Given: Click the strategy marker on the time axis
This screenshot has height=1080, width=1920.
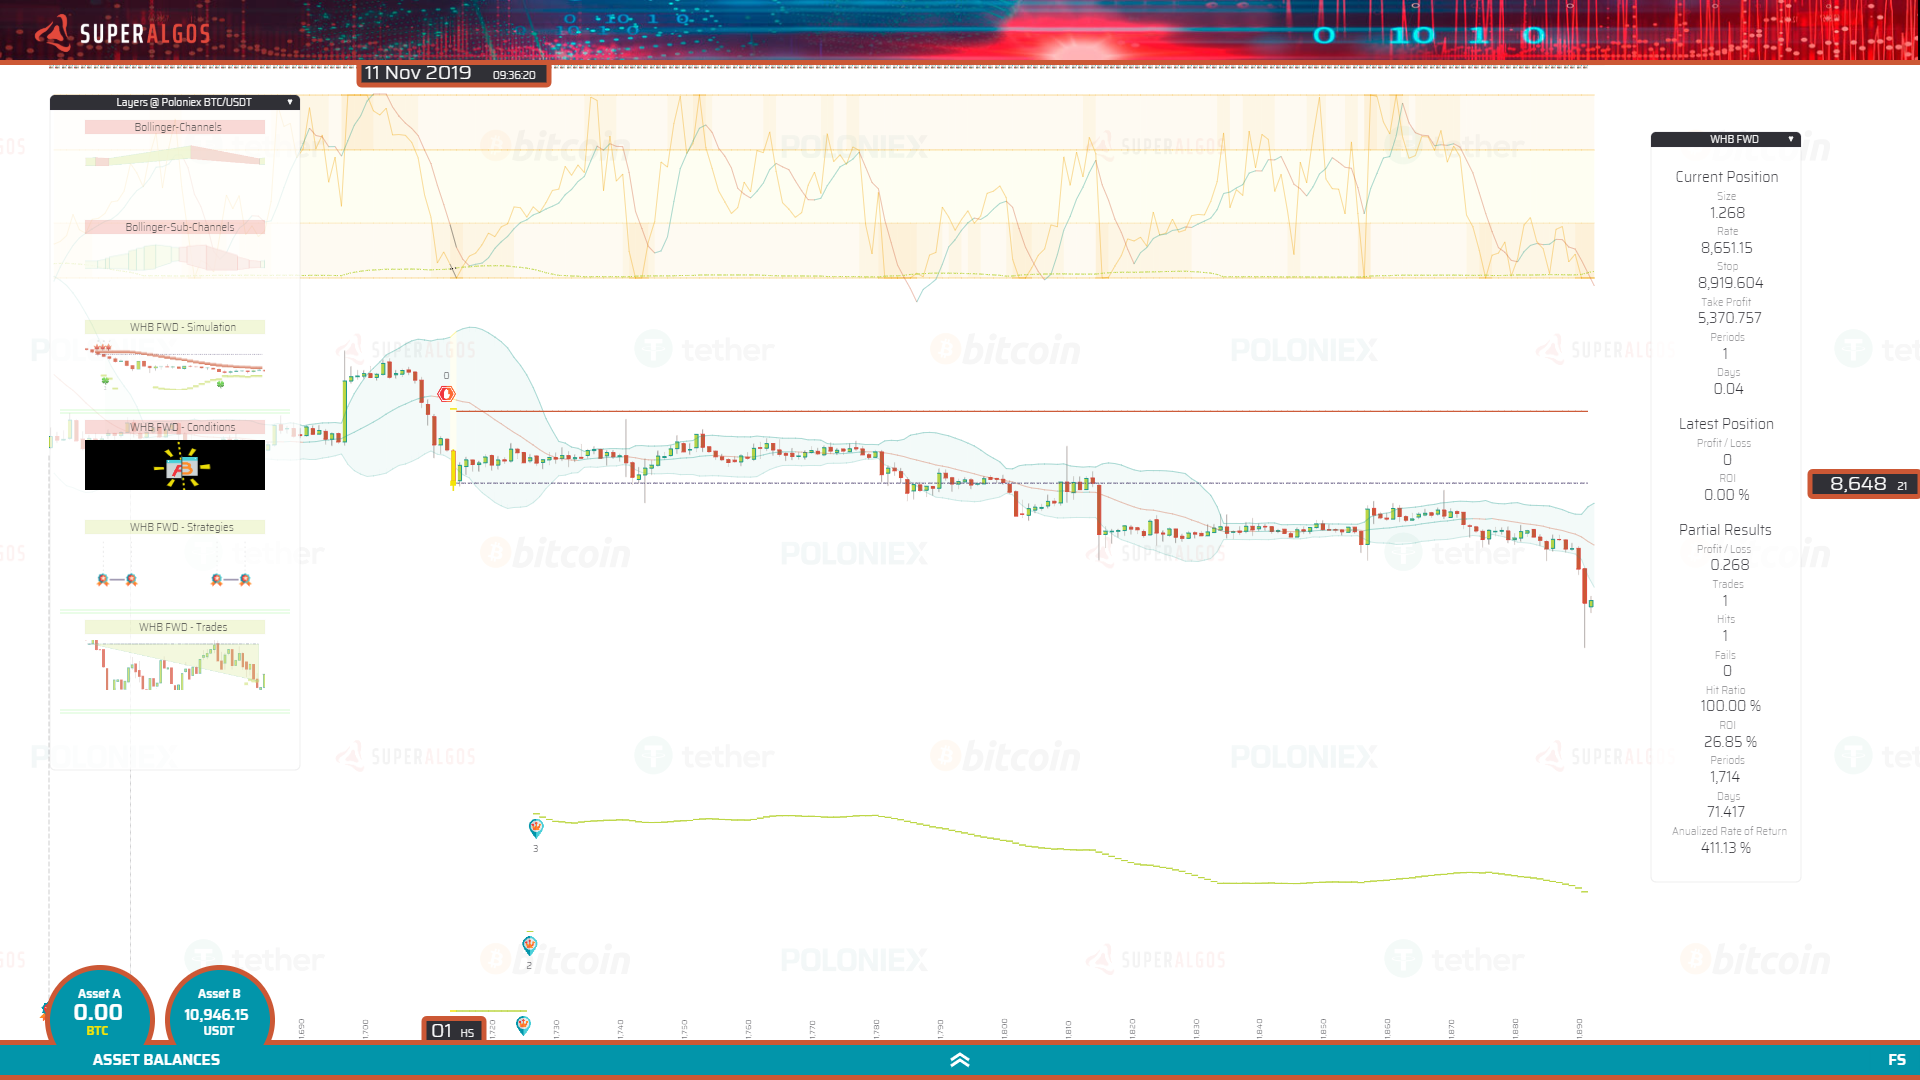Looking at the screenshot, I should coord(523,1024).
